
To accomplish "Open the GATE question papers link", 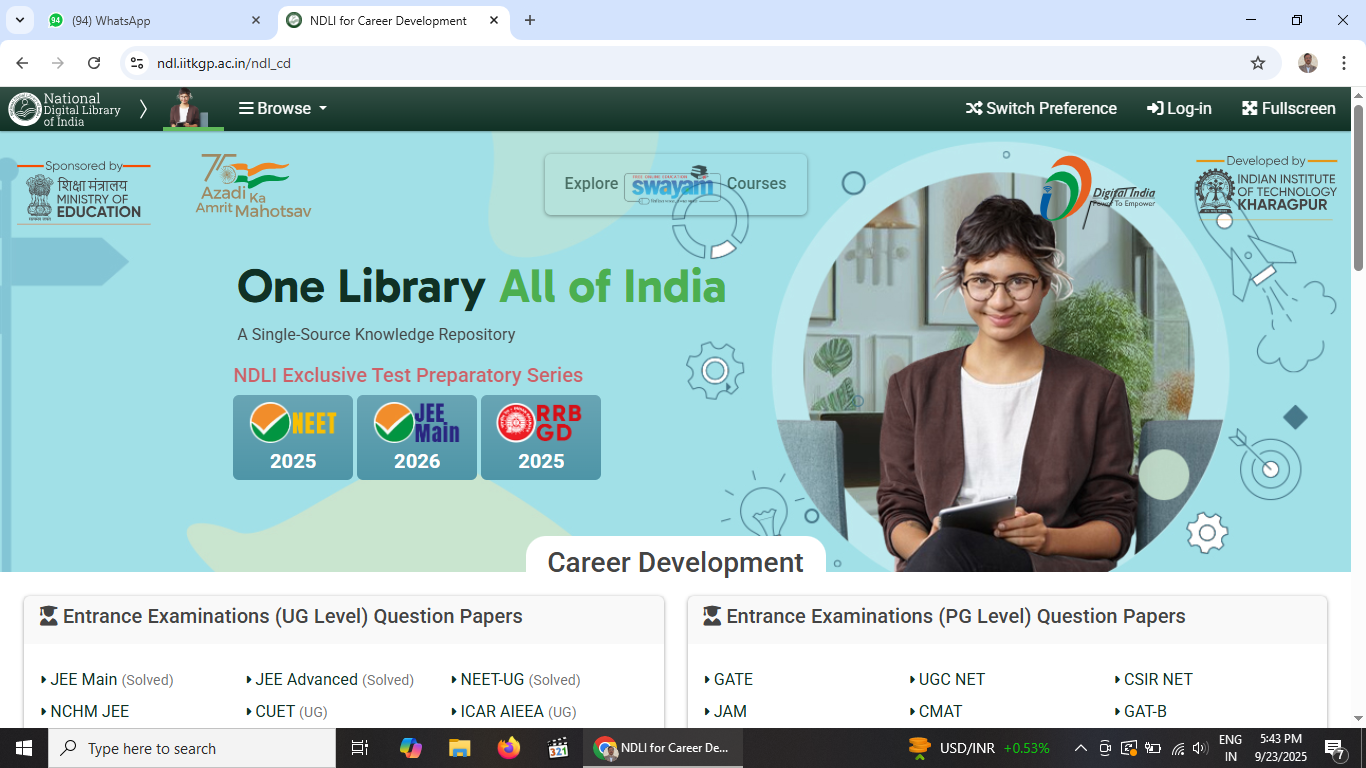I will (x=733, y=679).
